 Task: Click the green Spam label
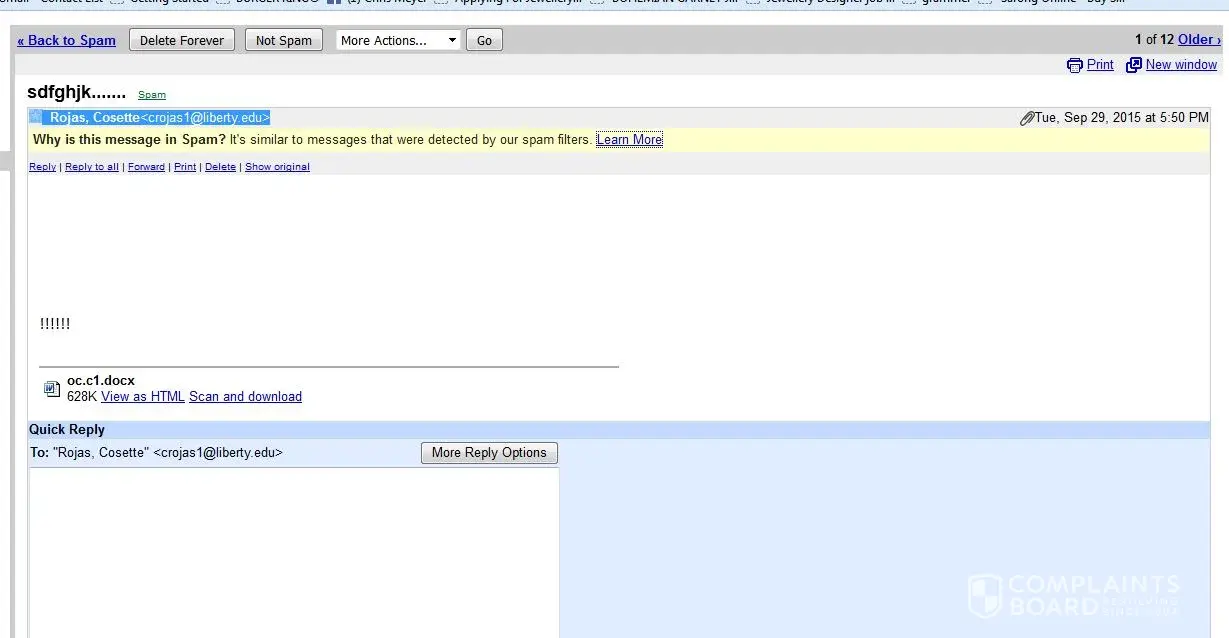[152, 95]
